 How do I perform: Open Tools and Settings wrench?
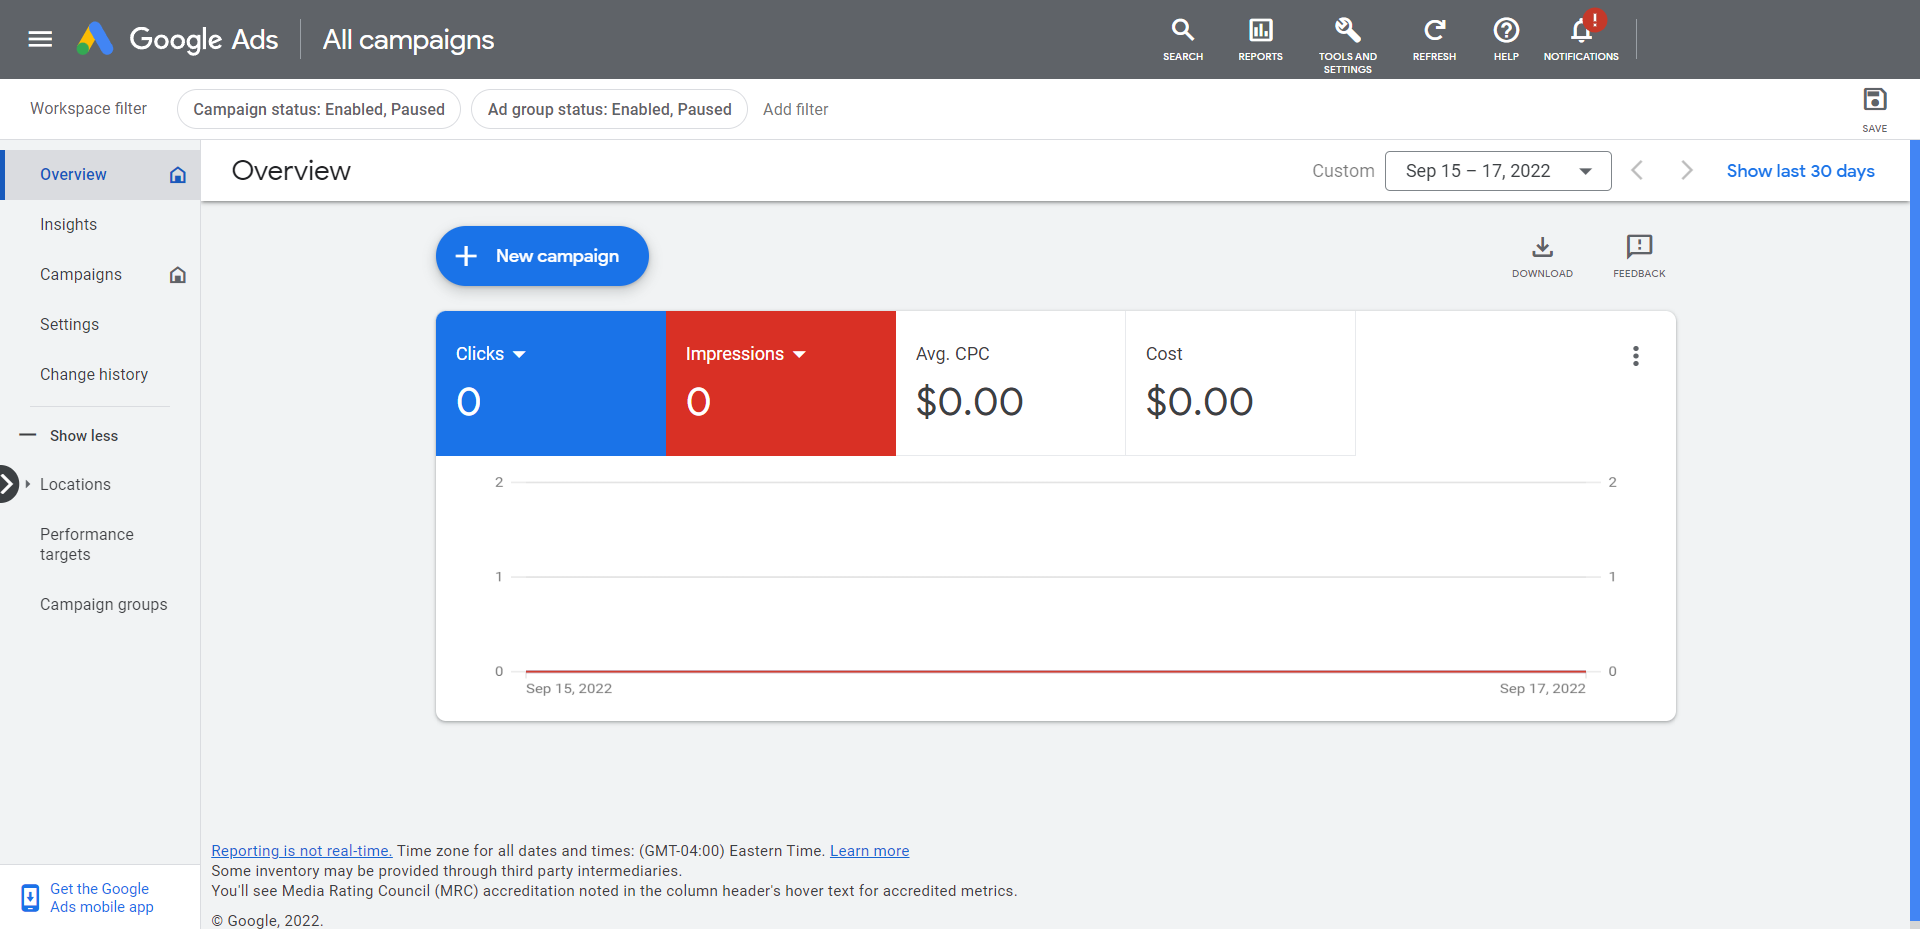click(1347, 31)
